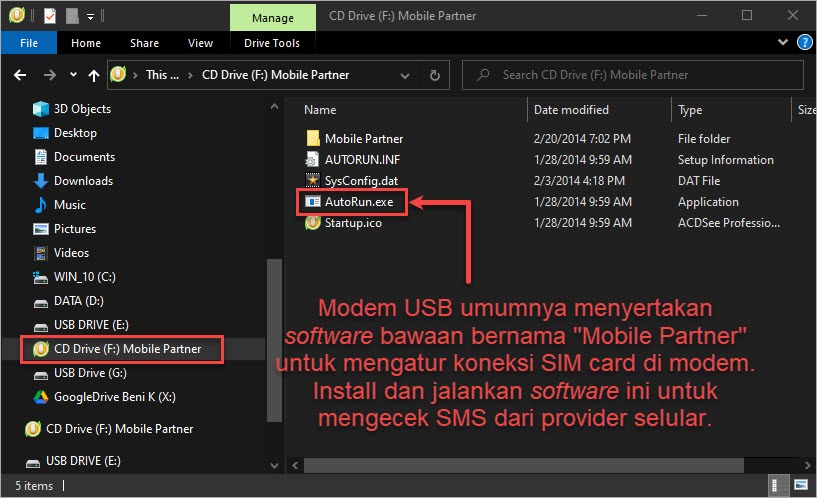Go forward with the Forward arrow
Screen dimensions: 817x498
(50, 76)
